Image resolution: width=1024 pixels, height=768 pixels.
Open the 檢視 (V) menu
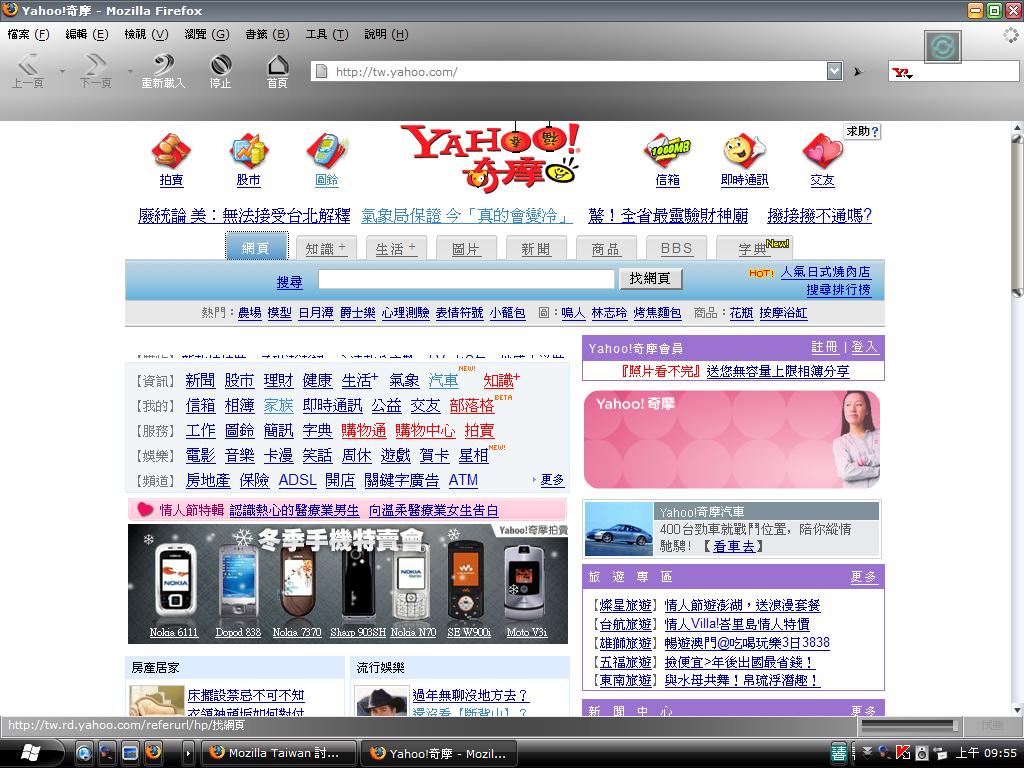click(x=146, y=34)
